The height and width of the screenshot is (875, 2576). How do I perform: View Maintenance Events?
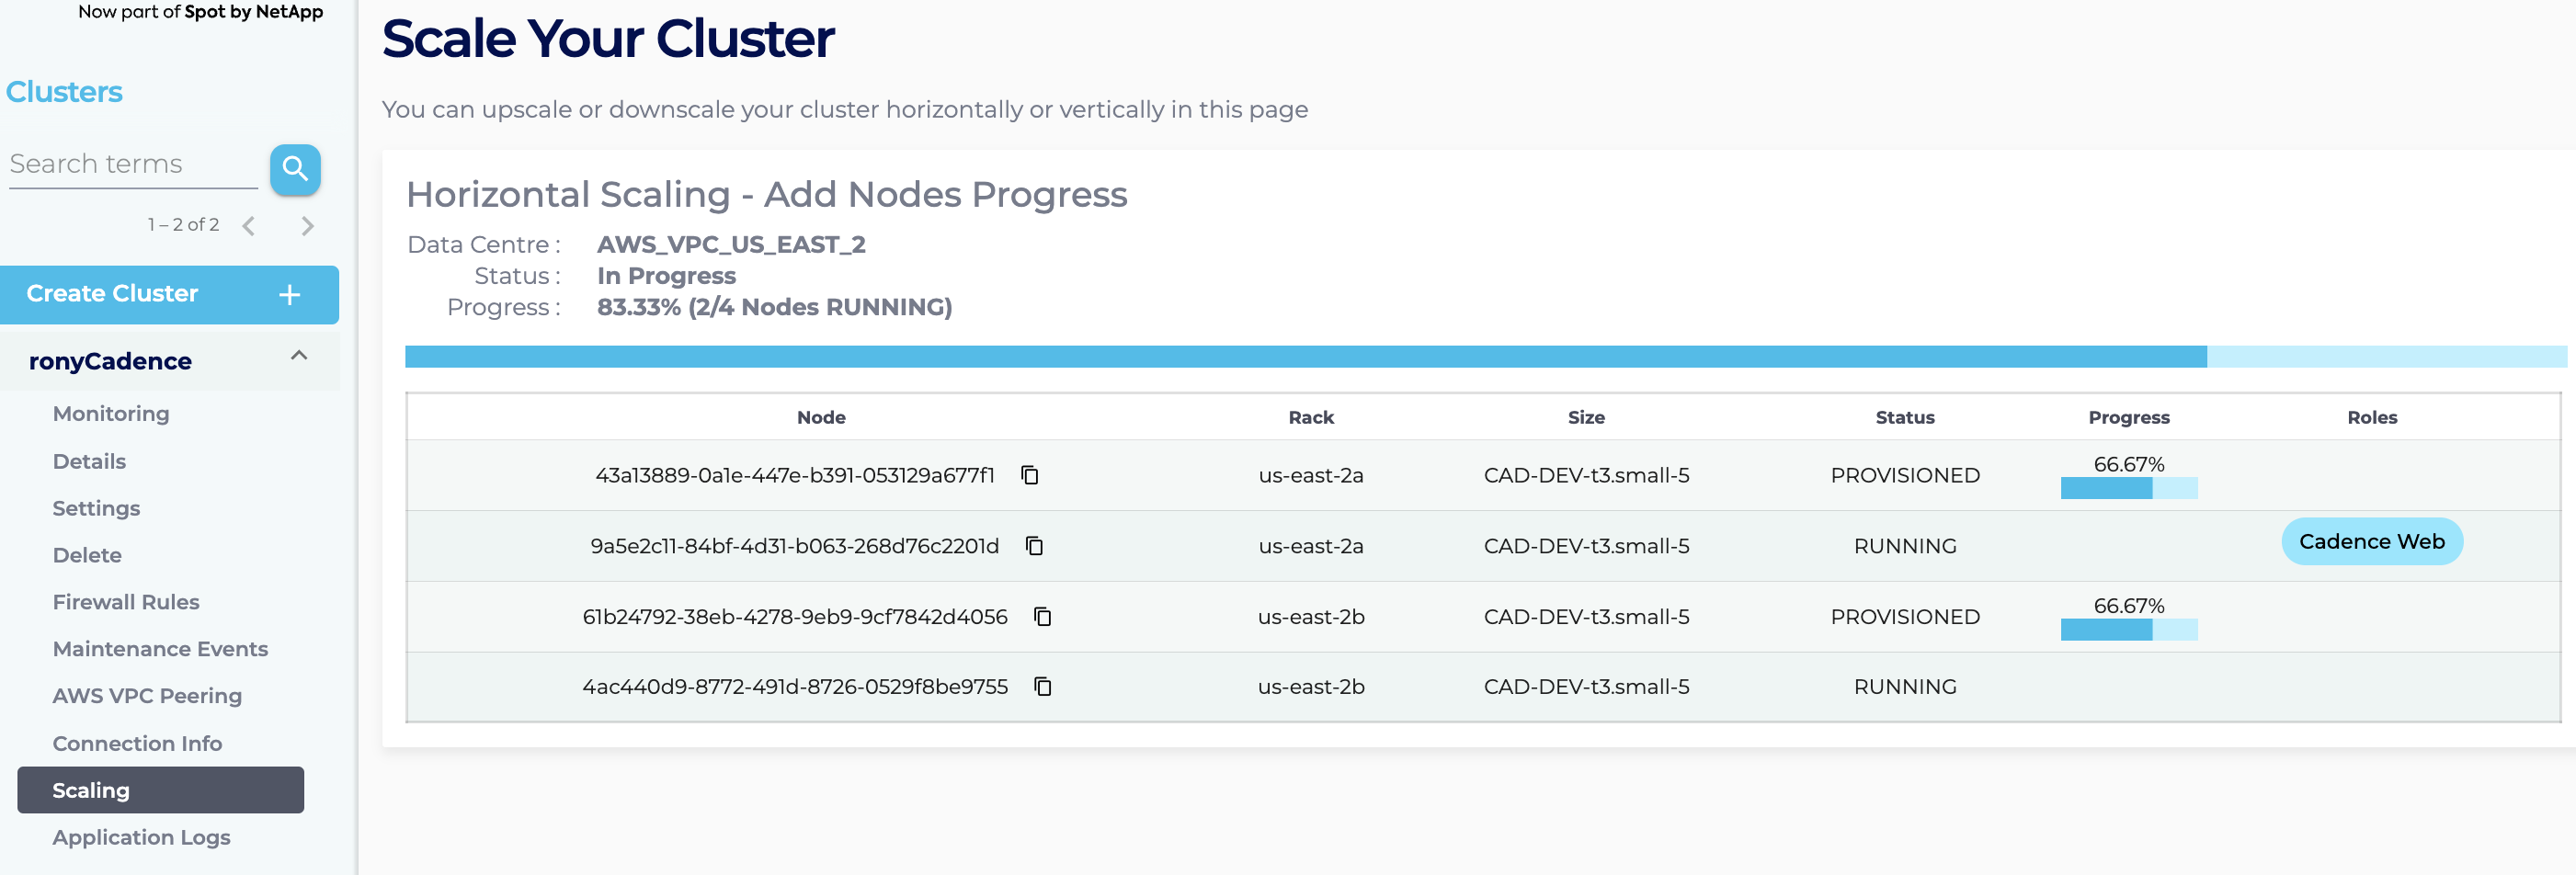[x=160, y=649]
